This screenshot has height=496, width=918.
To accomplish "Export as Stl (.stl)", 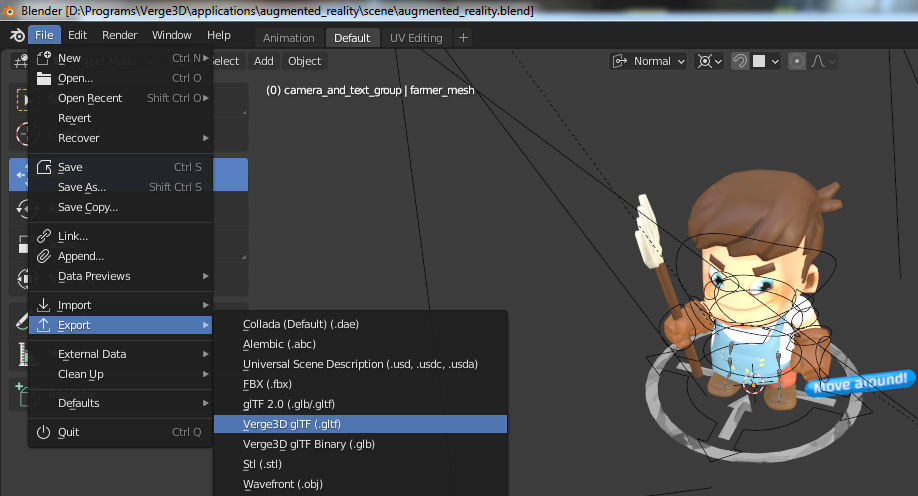I will coord(361,464).
